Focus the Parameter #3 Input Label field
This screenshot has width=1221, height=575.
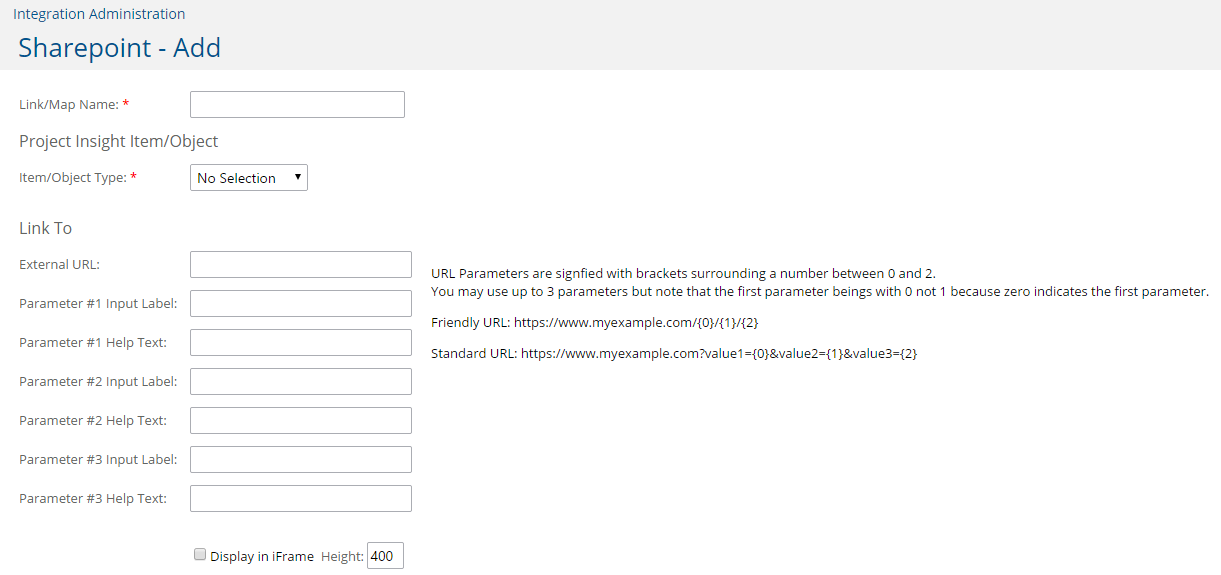point(301,459)
